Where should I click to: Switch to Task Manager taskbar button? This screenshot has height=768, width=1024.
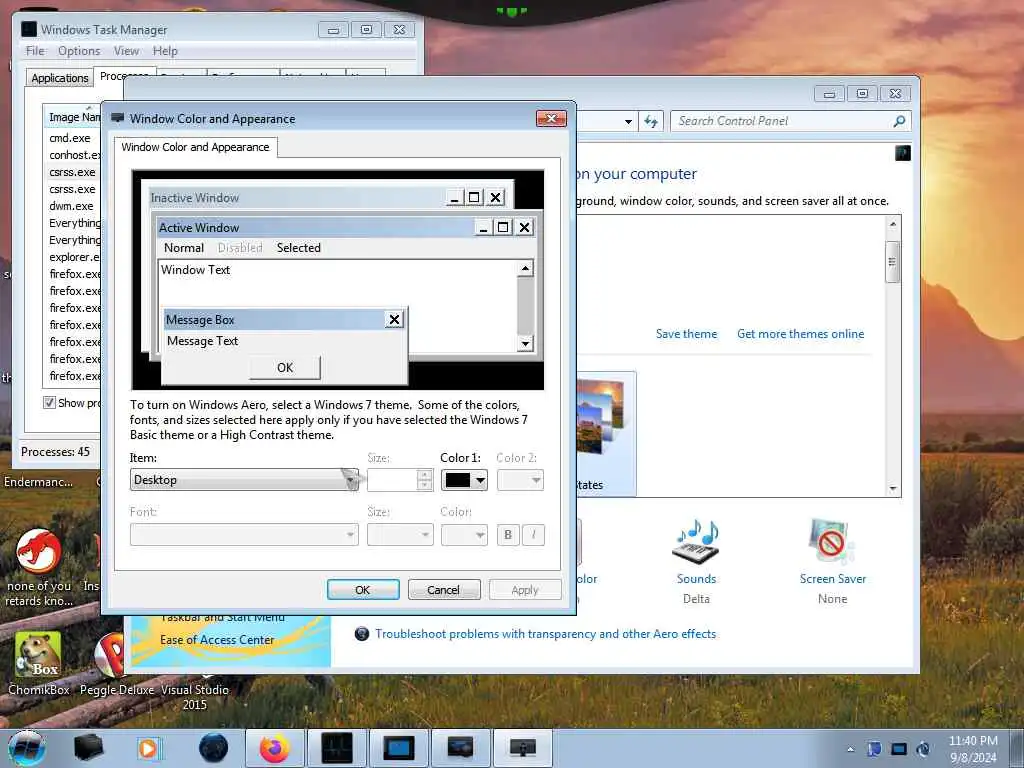337,748
